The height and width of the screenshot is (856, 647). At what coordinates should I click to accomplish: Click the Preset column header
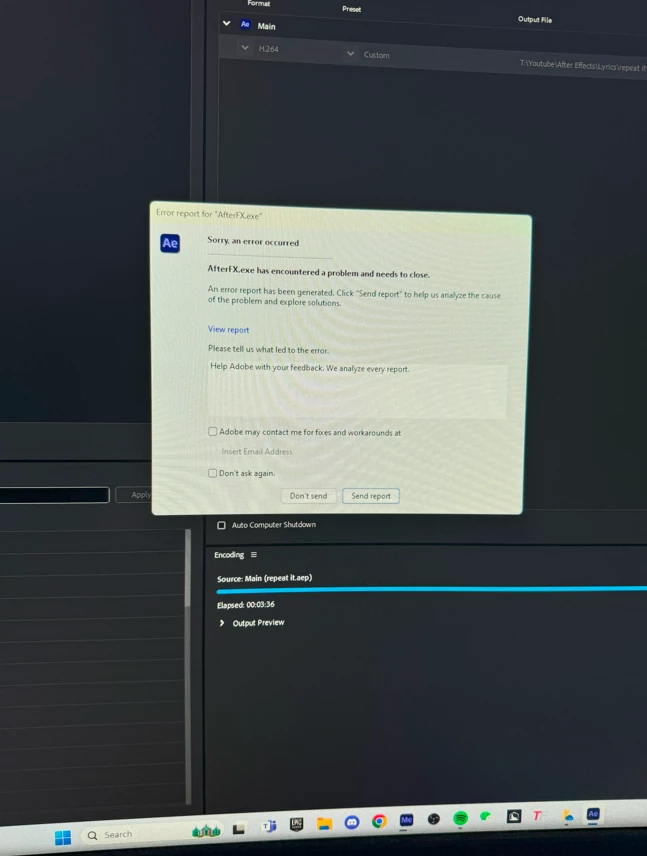point(352,9)
